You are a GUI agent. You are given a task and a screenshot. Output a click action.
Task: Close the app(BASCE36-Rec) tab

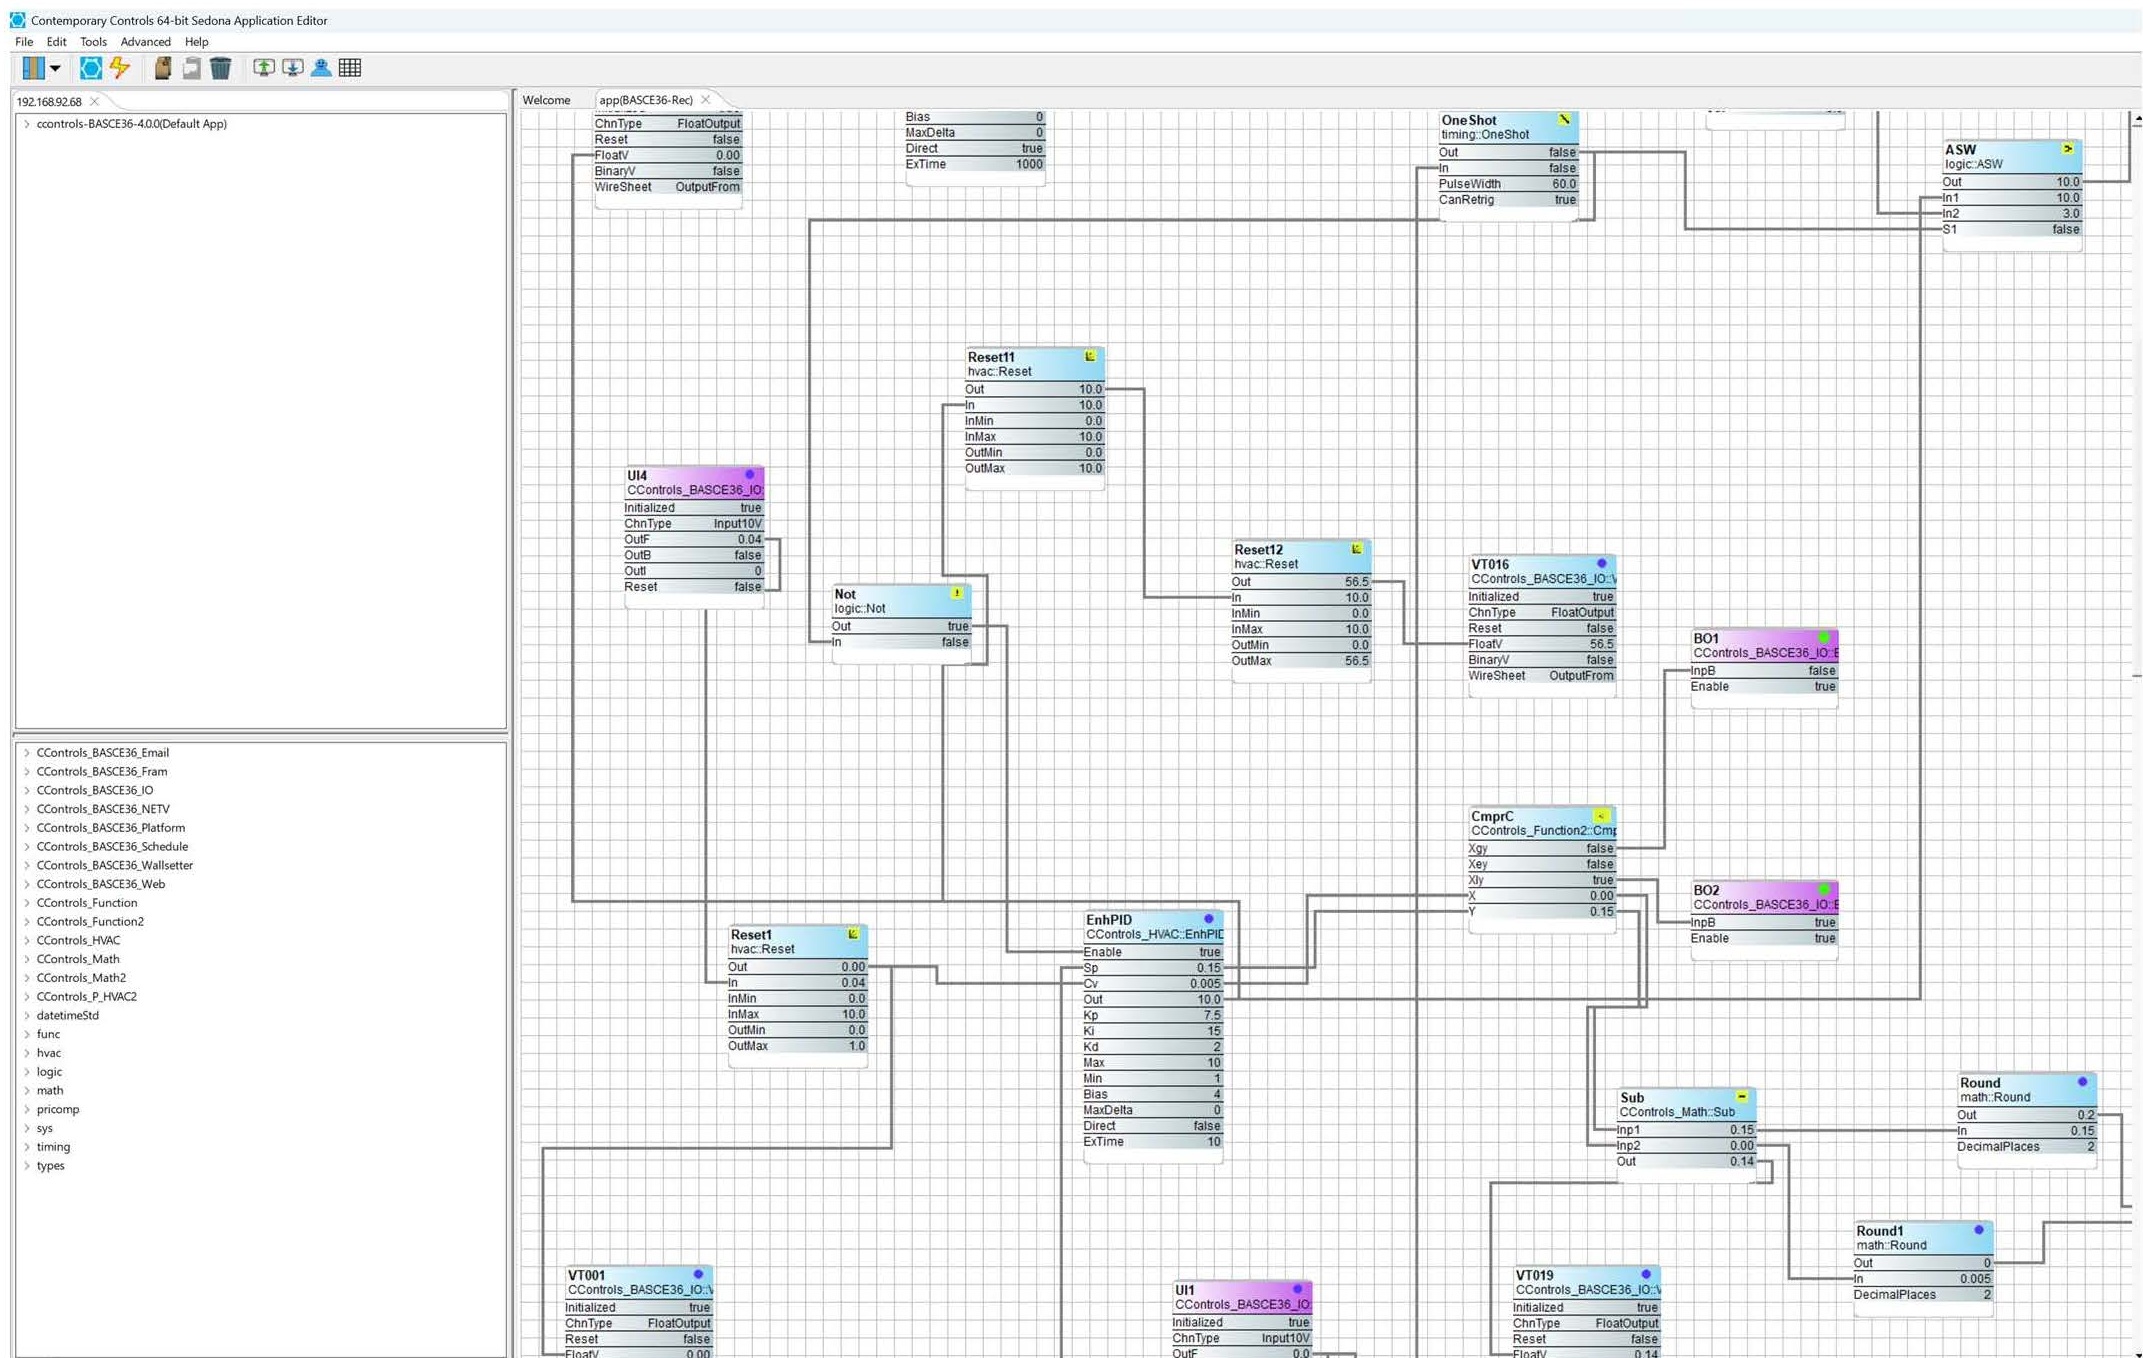[x=706, y=100]
